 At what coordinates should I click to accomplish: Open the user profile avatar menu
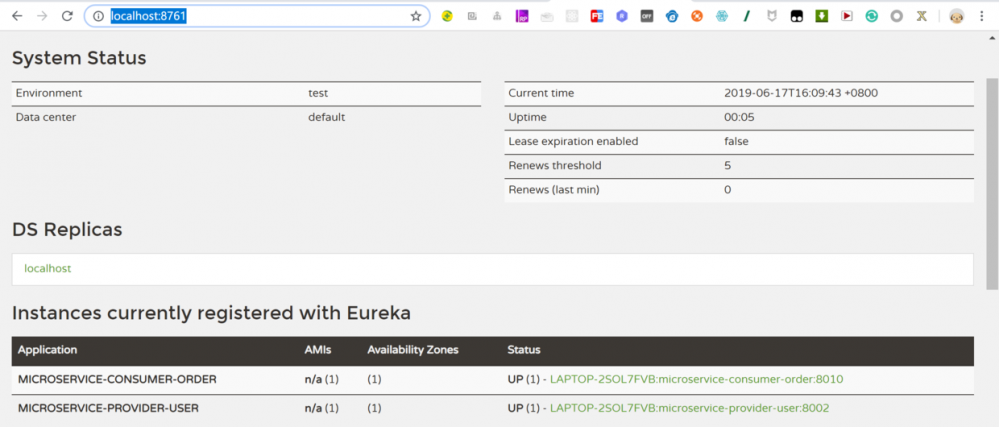click(x=957, y=16)
